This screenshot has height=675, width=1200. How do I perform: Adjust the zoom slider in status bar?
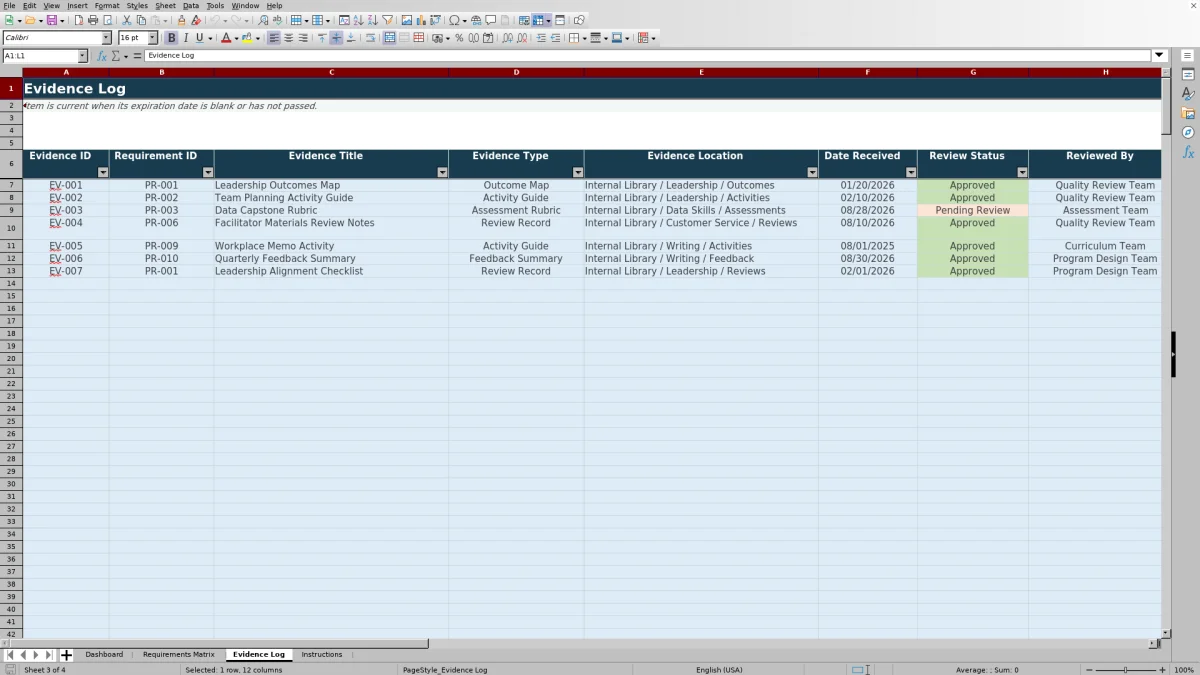[1125, 670]
